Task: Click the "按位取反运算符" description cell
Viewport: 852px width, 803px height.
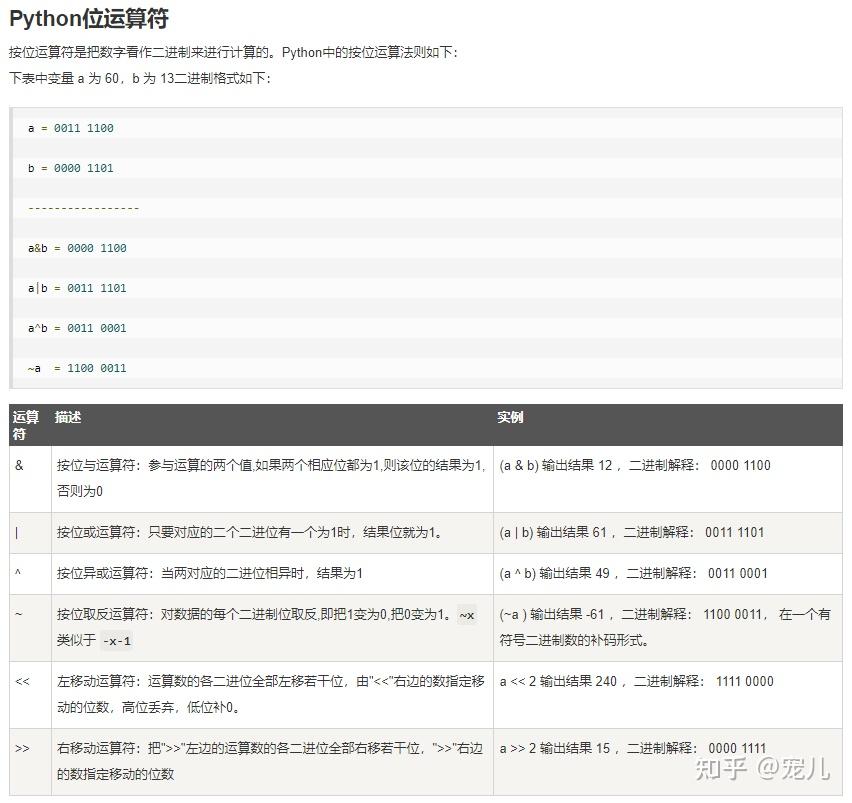Action: (272, 628)
